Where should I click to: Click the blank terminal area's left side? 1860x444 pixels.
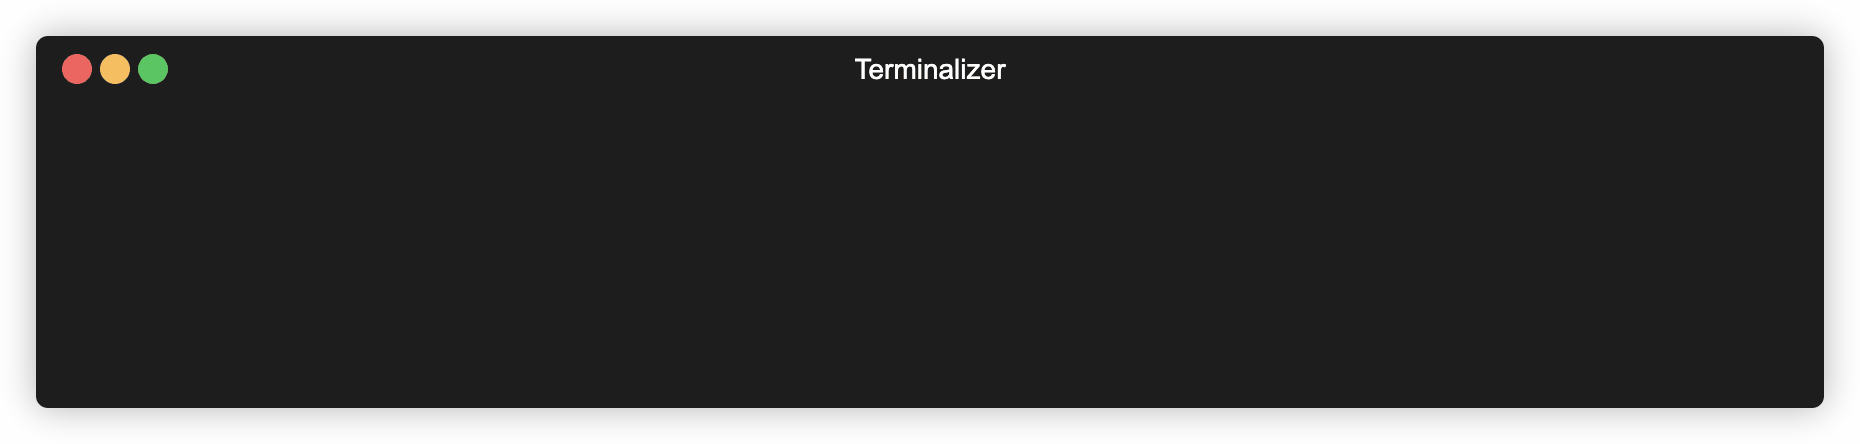click(x=200, y=250)
